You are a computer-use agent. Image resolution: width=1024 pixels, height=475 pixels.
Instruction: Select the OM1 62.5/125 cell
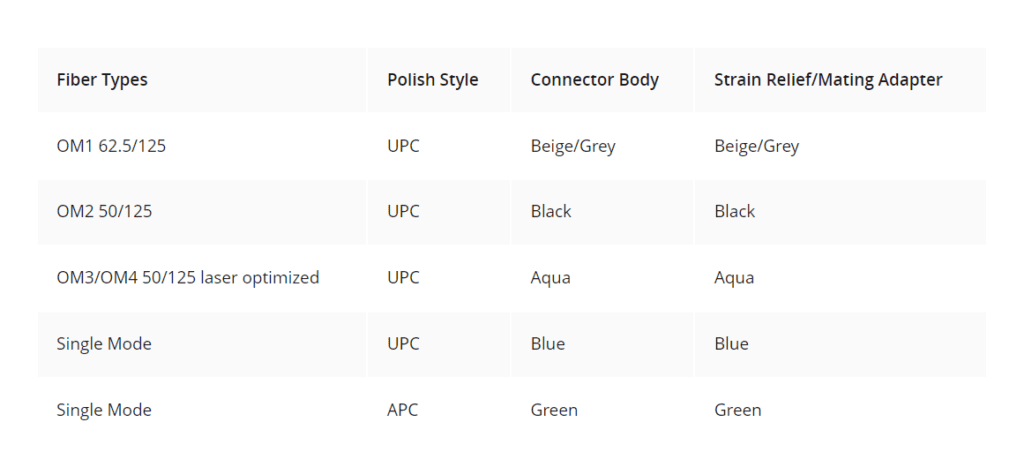[x=111, y=146]
